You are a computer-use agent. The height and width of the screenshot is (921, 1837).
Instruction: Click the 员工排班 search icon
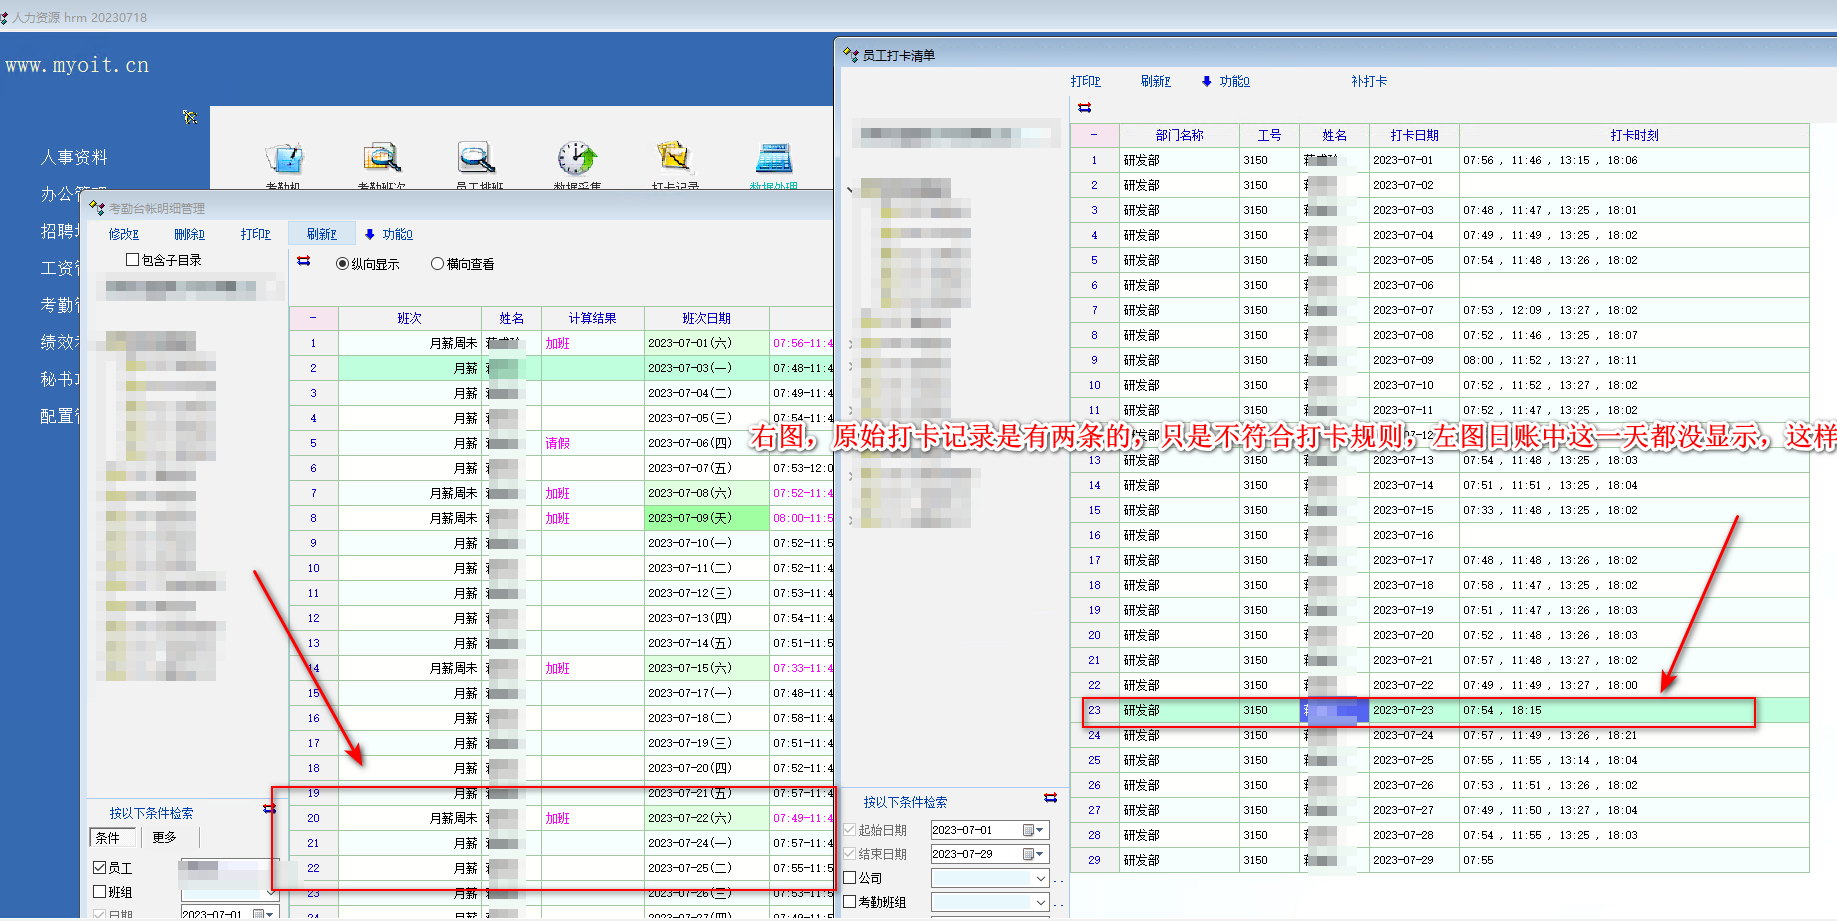point(477,158)
